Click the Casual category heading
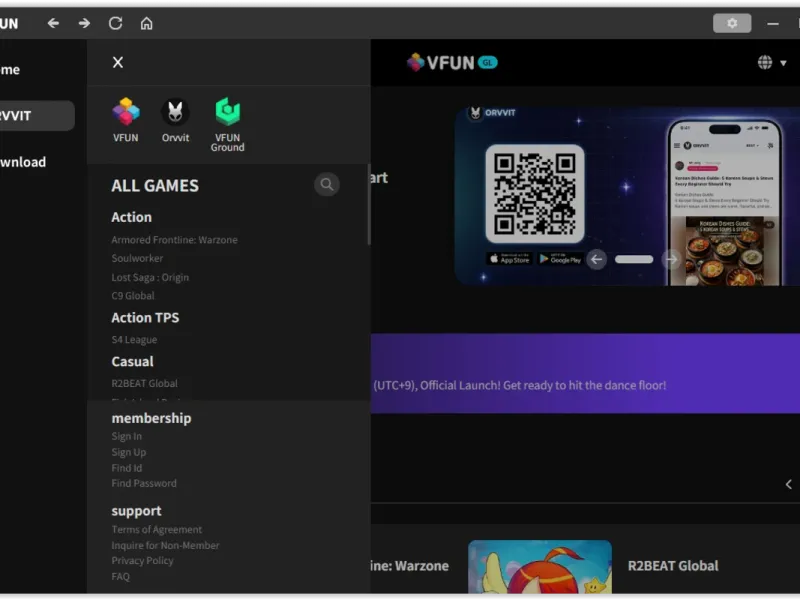Viewport: 800px width, 600px height. coord(133,361)
